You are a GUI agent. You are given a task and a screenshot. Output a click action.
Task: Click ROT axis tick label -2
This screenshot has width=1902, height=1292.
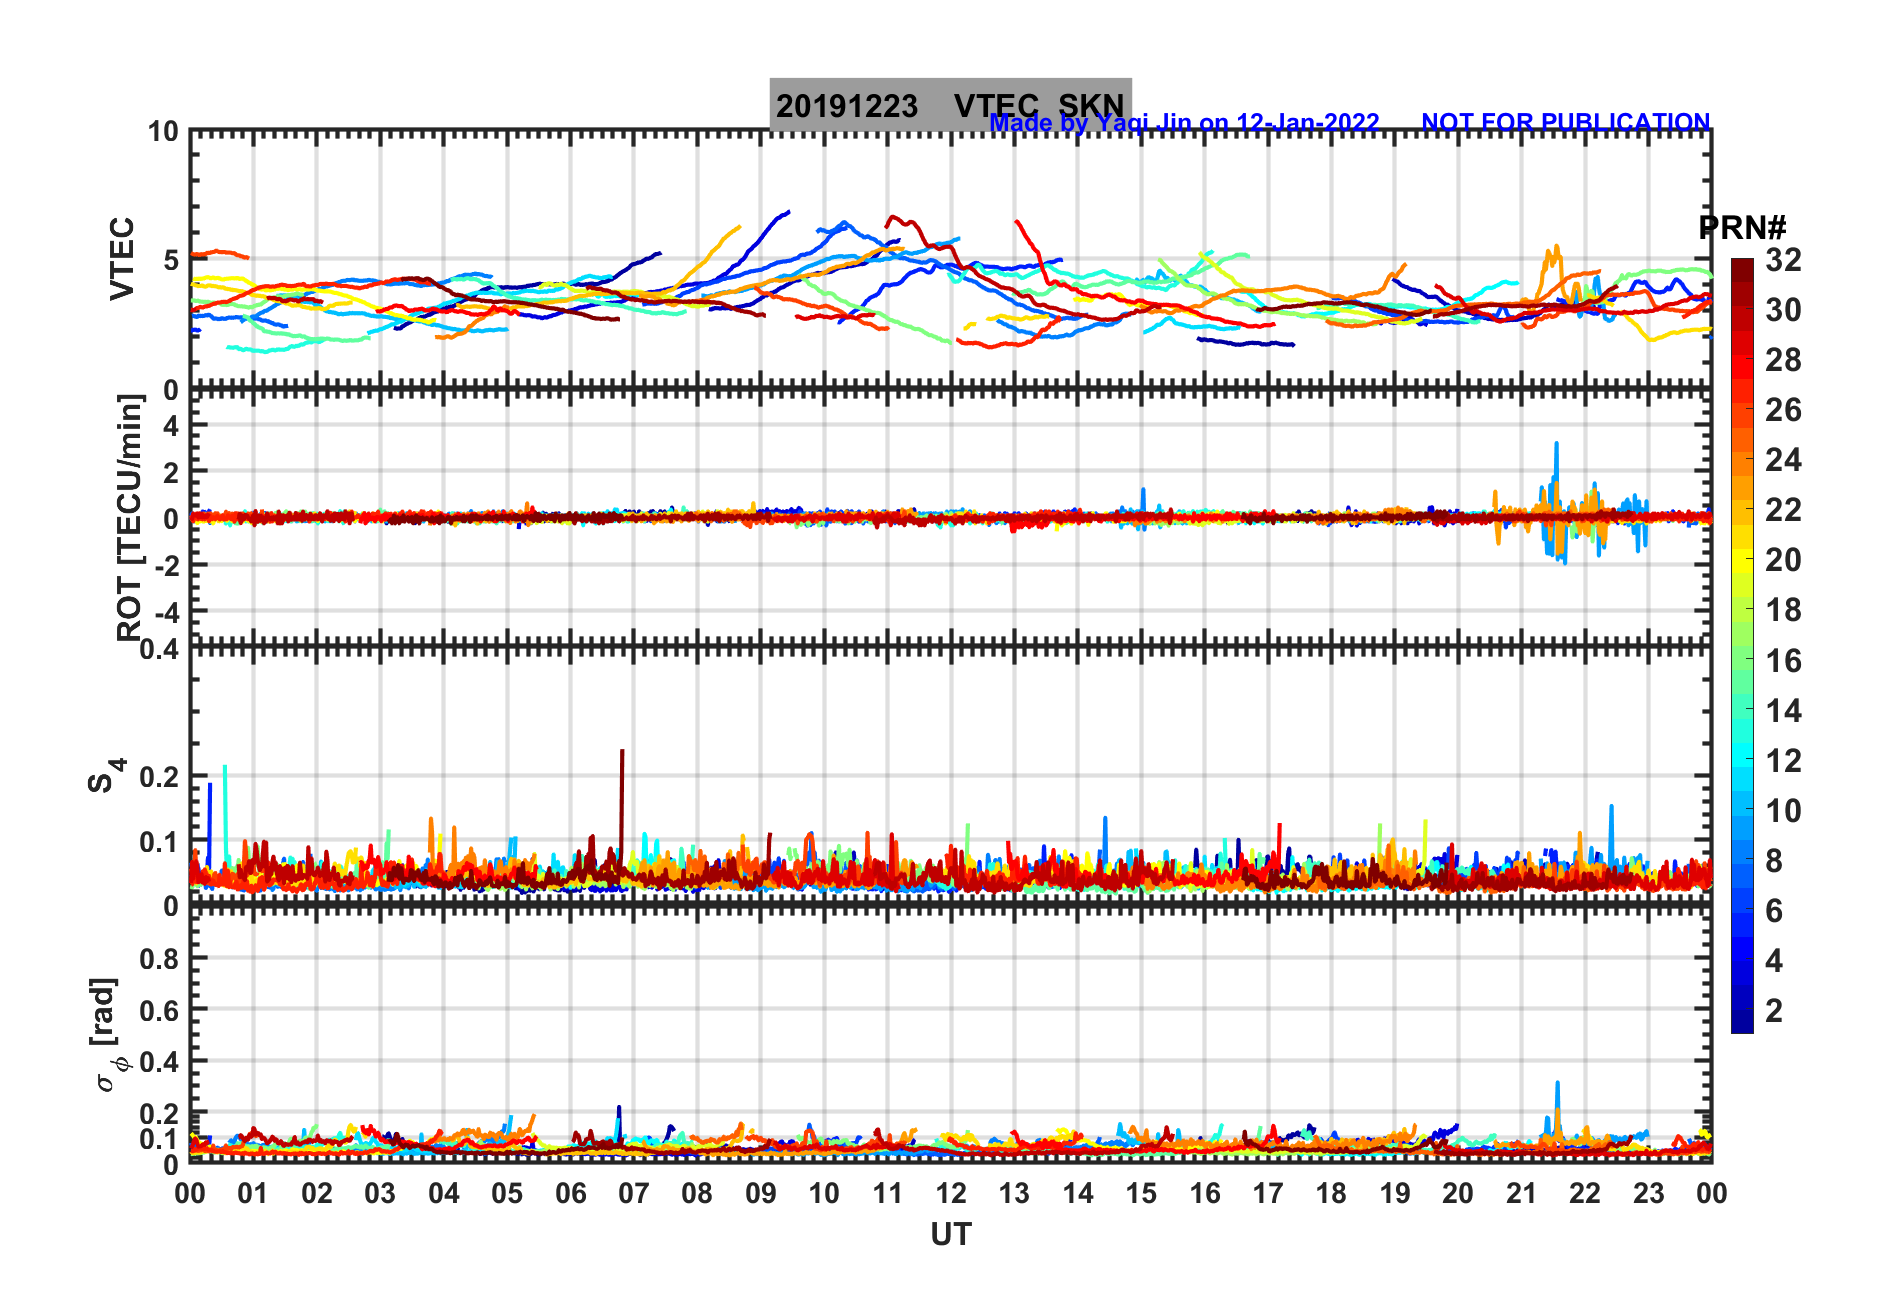tap(168, 566)
